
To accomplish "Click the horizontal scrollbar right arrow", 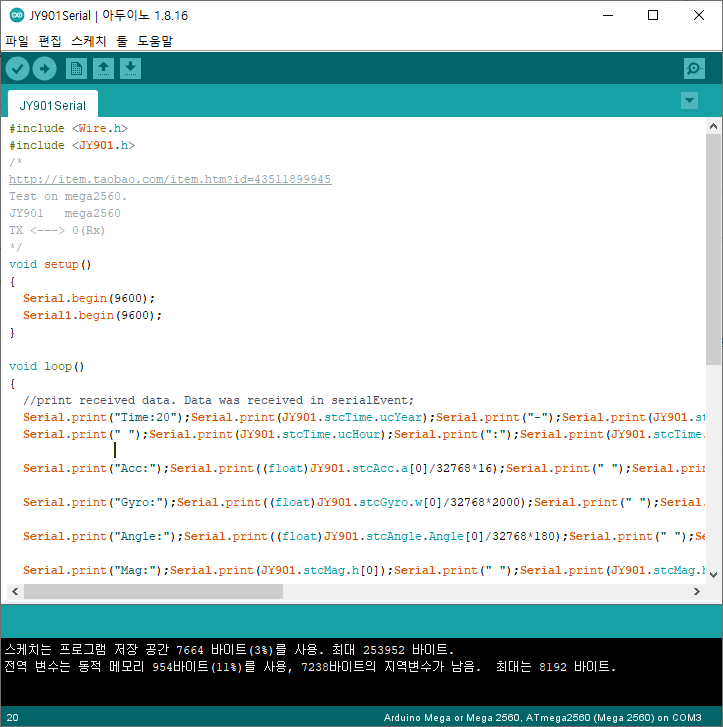I will coord(697,591).
